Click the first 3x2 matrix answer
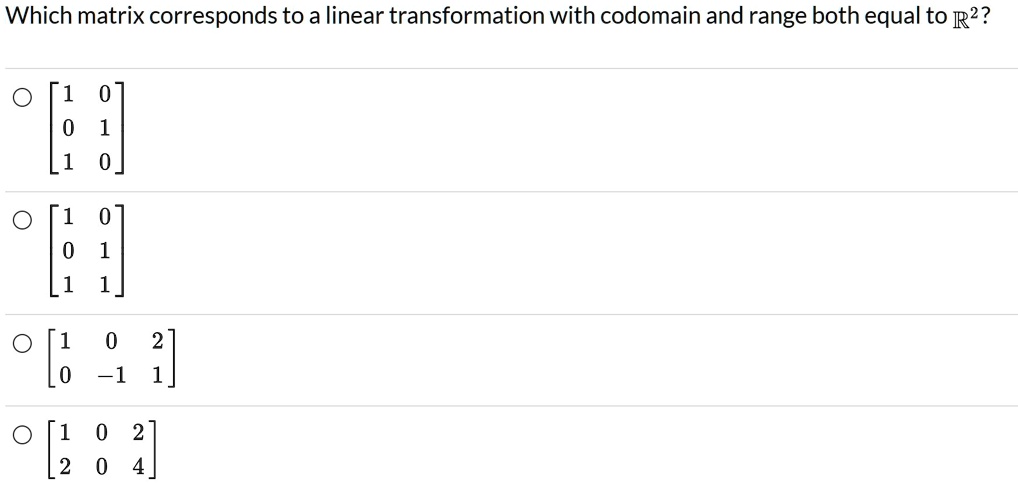The width and height of the screenshot is (1018, 484). tap(86, 129)
